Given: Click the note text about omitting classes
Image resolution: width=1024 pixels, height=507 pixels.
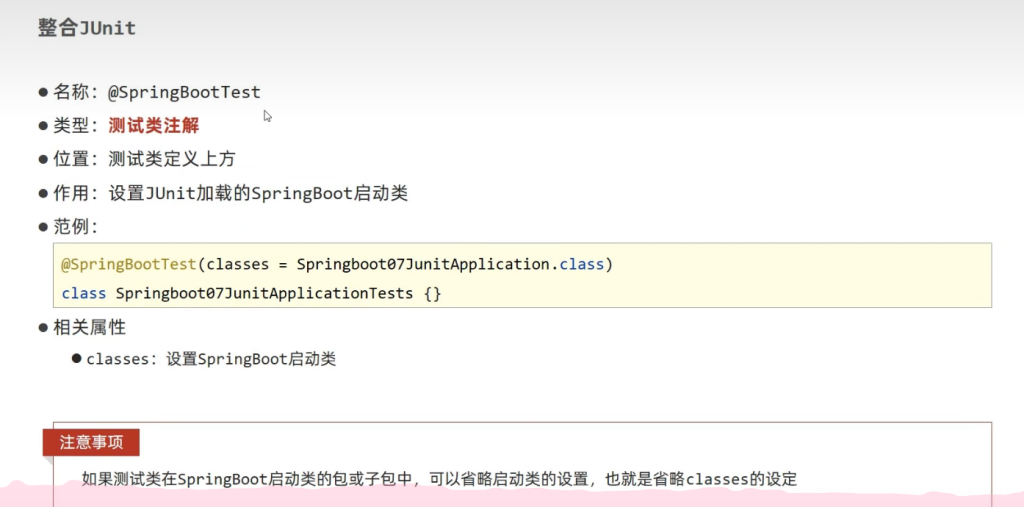Looking at the screenshot, I should coord(439,479).
